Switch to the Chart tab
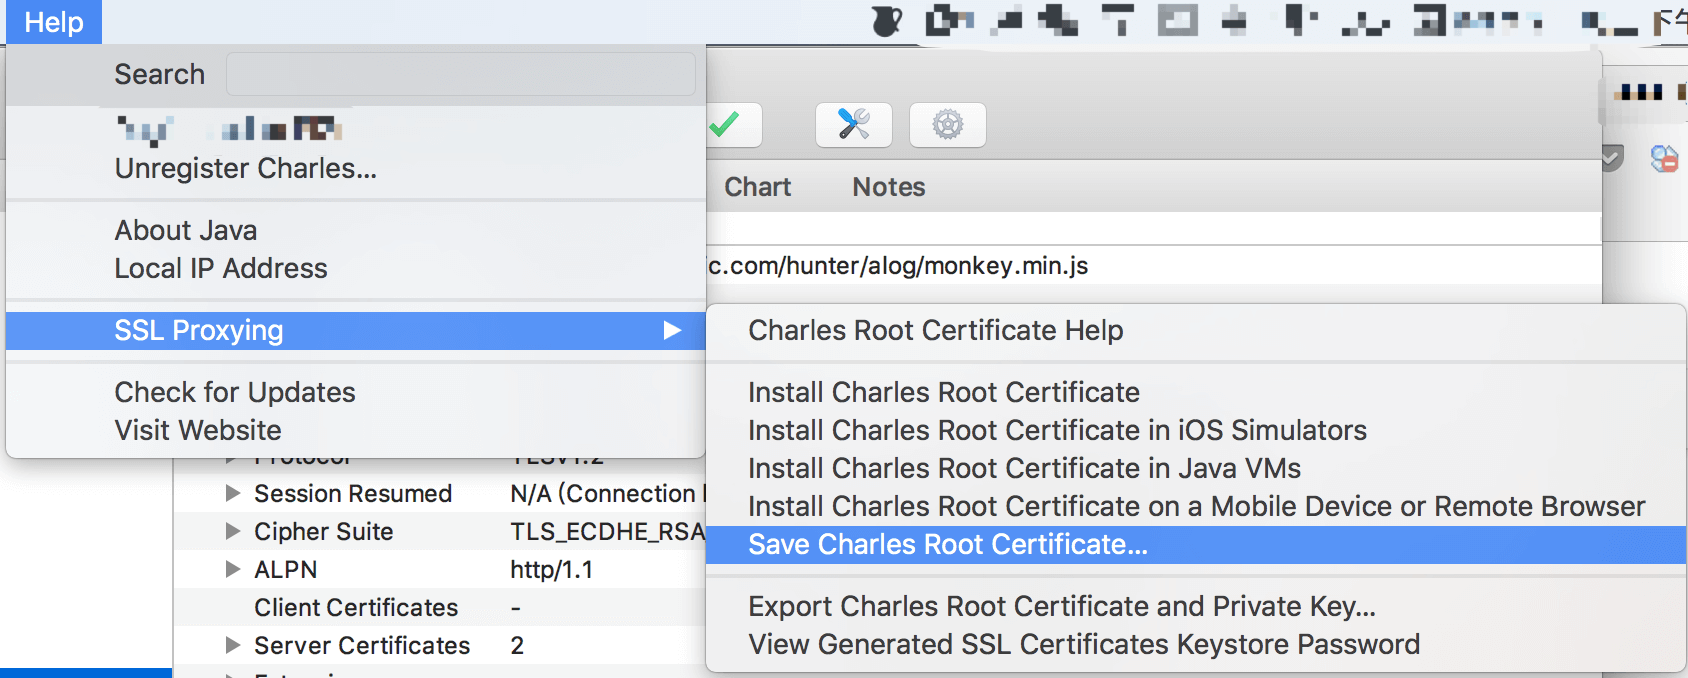The image size is (1688, 678). 757,187
